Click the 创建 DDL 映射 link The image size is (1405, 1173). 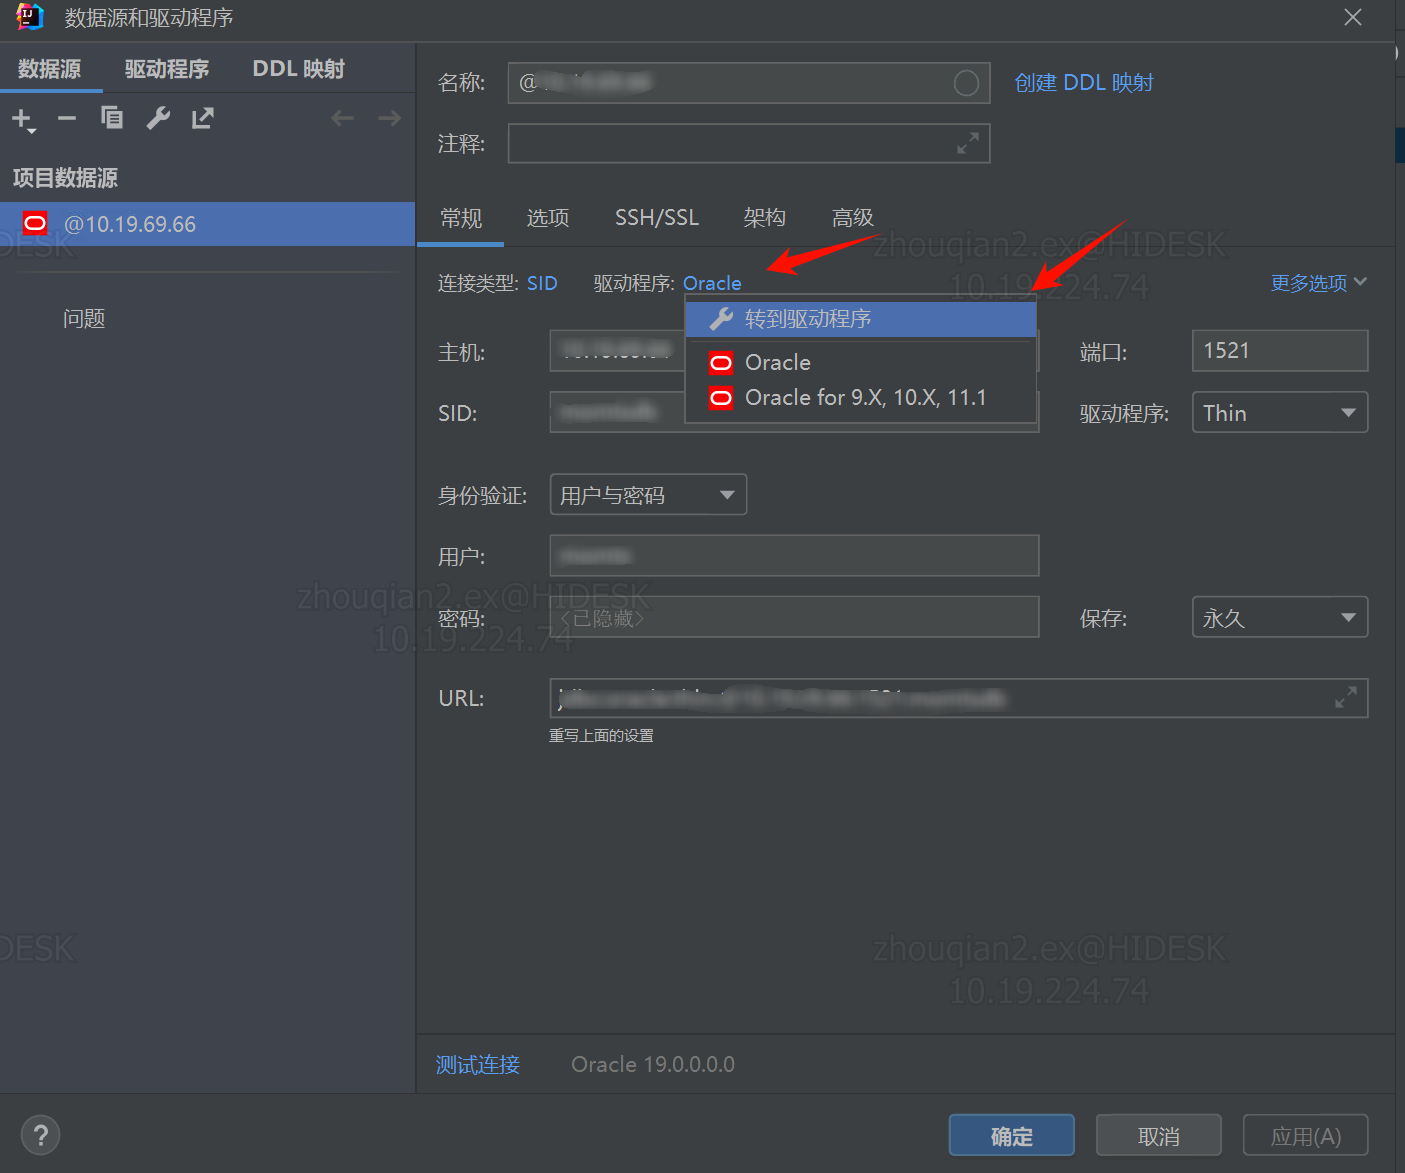[1084, 83]
